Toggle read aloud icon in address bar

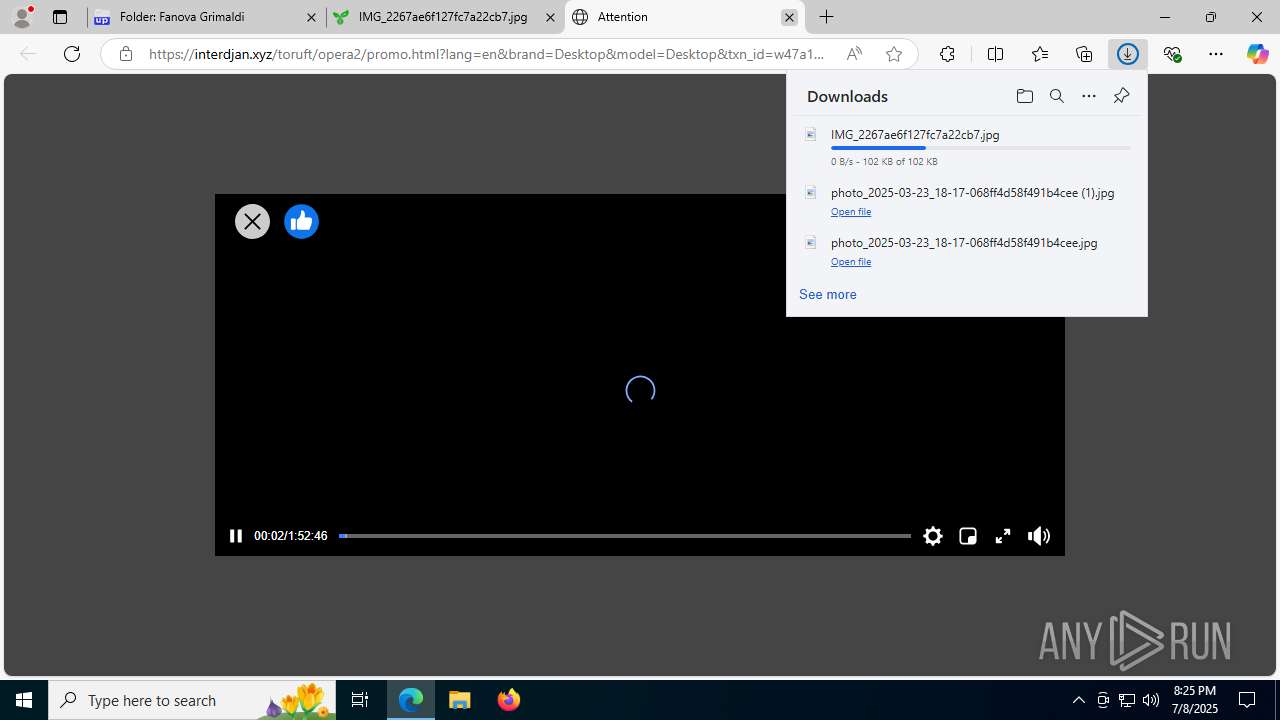pos(854,54)
